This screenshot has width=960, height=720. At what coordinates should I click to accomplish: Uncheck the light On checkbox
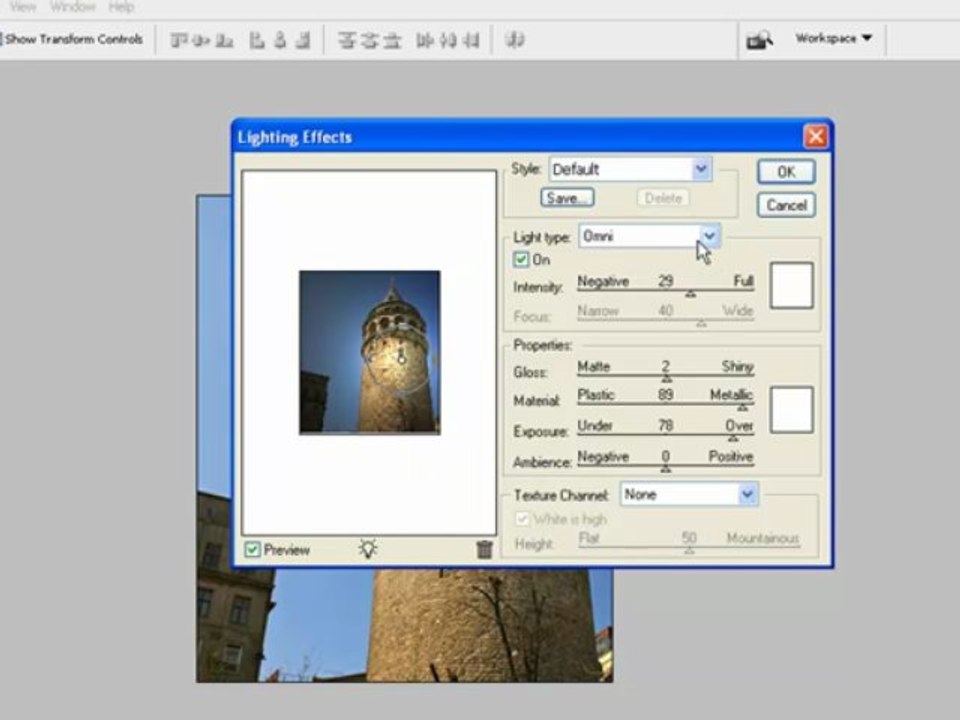coord(521,260)
